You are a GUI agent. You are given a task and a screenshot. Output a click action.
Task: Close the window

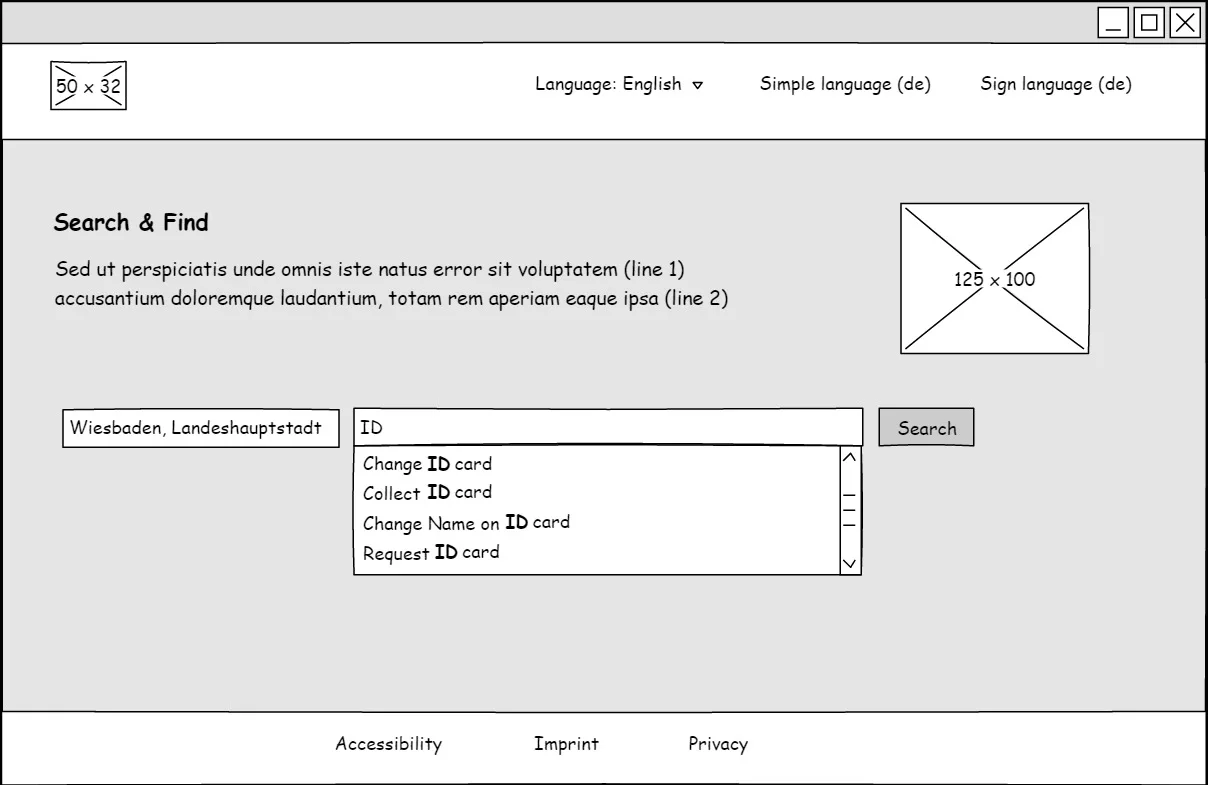coord(1185,23)
